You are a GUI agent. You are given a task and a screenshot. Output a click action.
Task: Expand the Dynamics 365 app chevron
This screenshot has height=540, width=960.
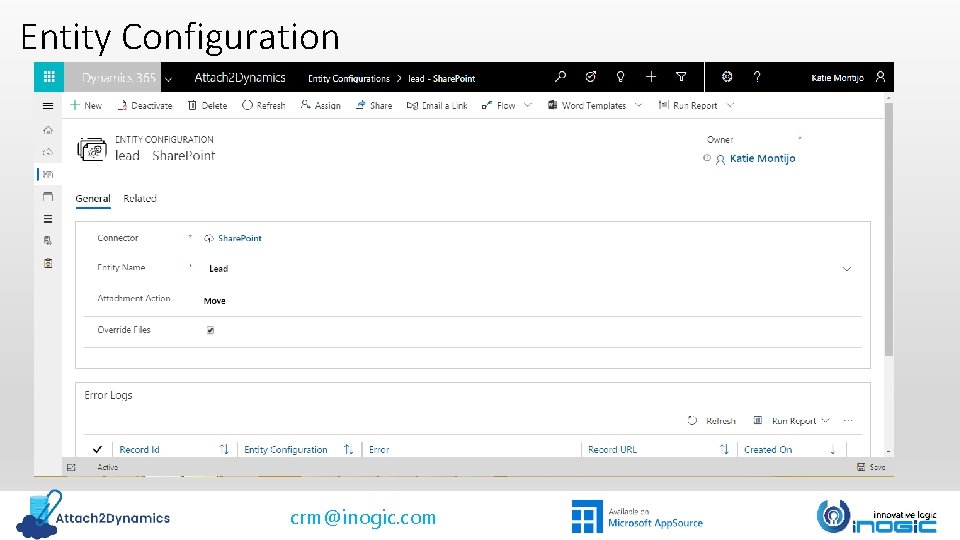pyautogui.click(x=168, y=79)
